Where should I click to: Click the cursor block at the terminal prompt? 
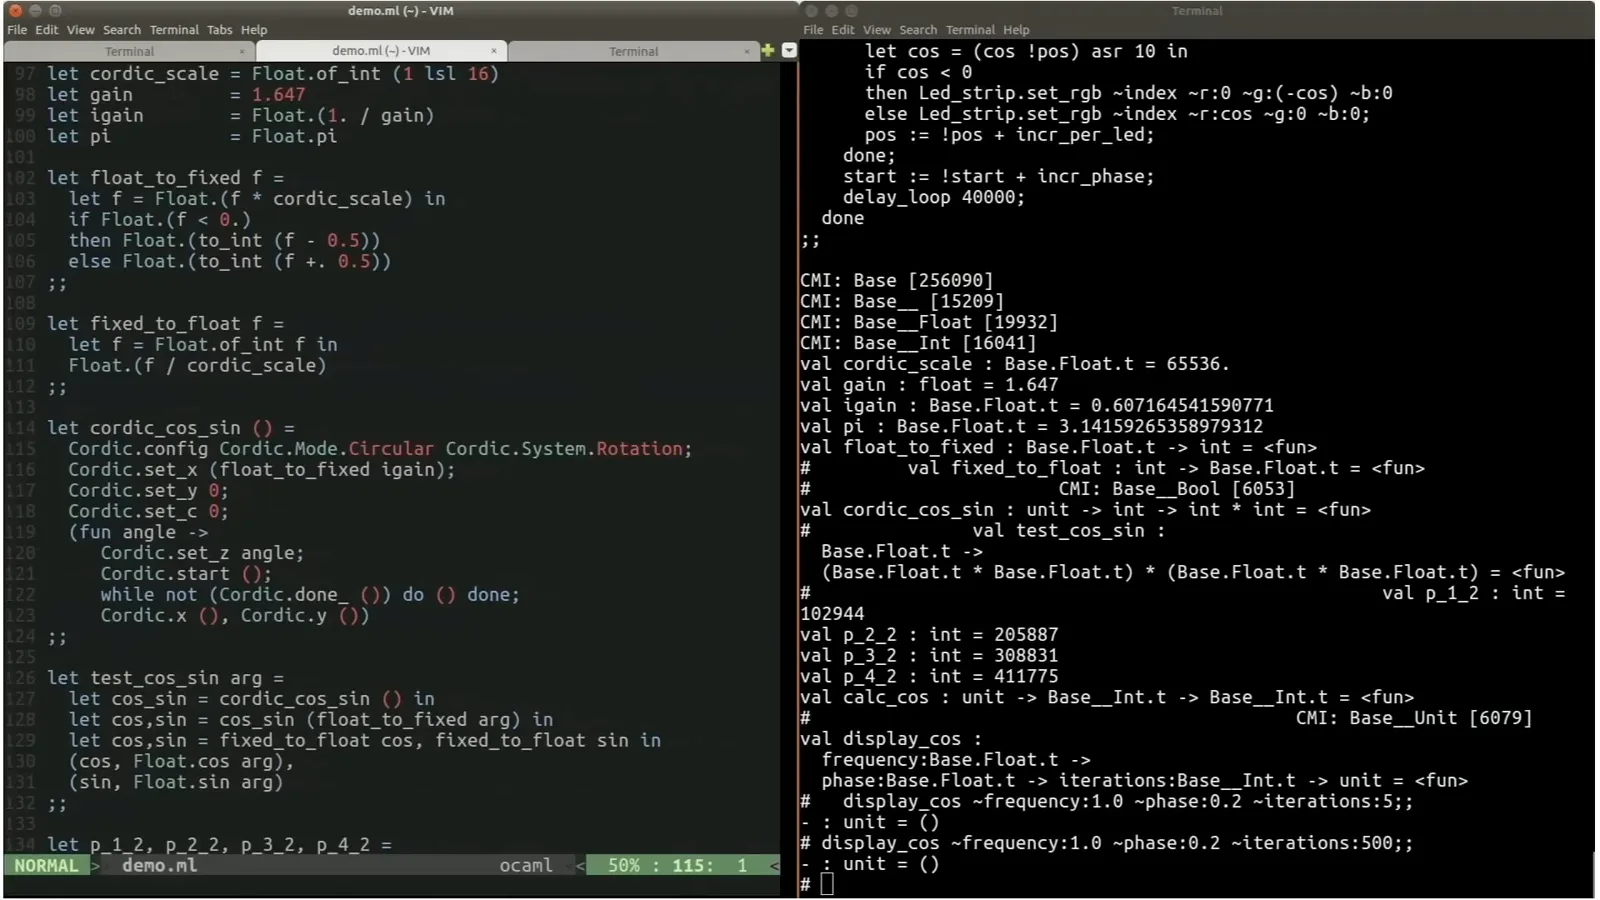tap(827, 884)
